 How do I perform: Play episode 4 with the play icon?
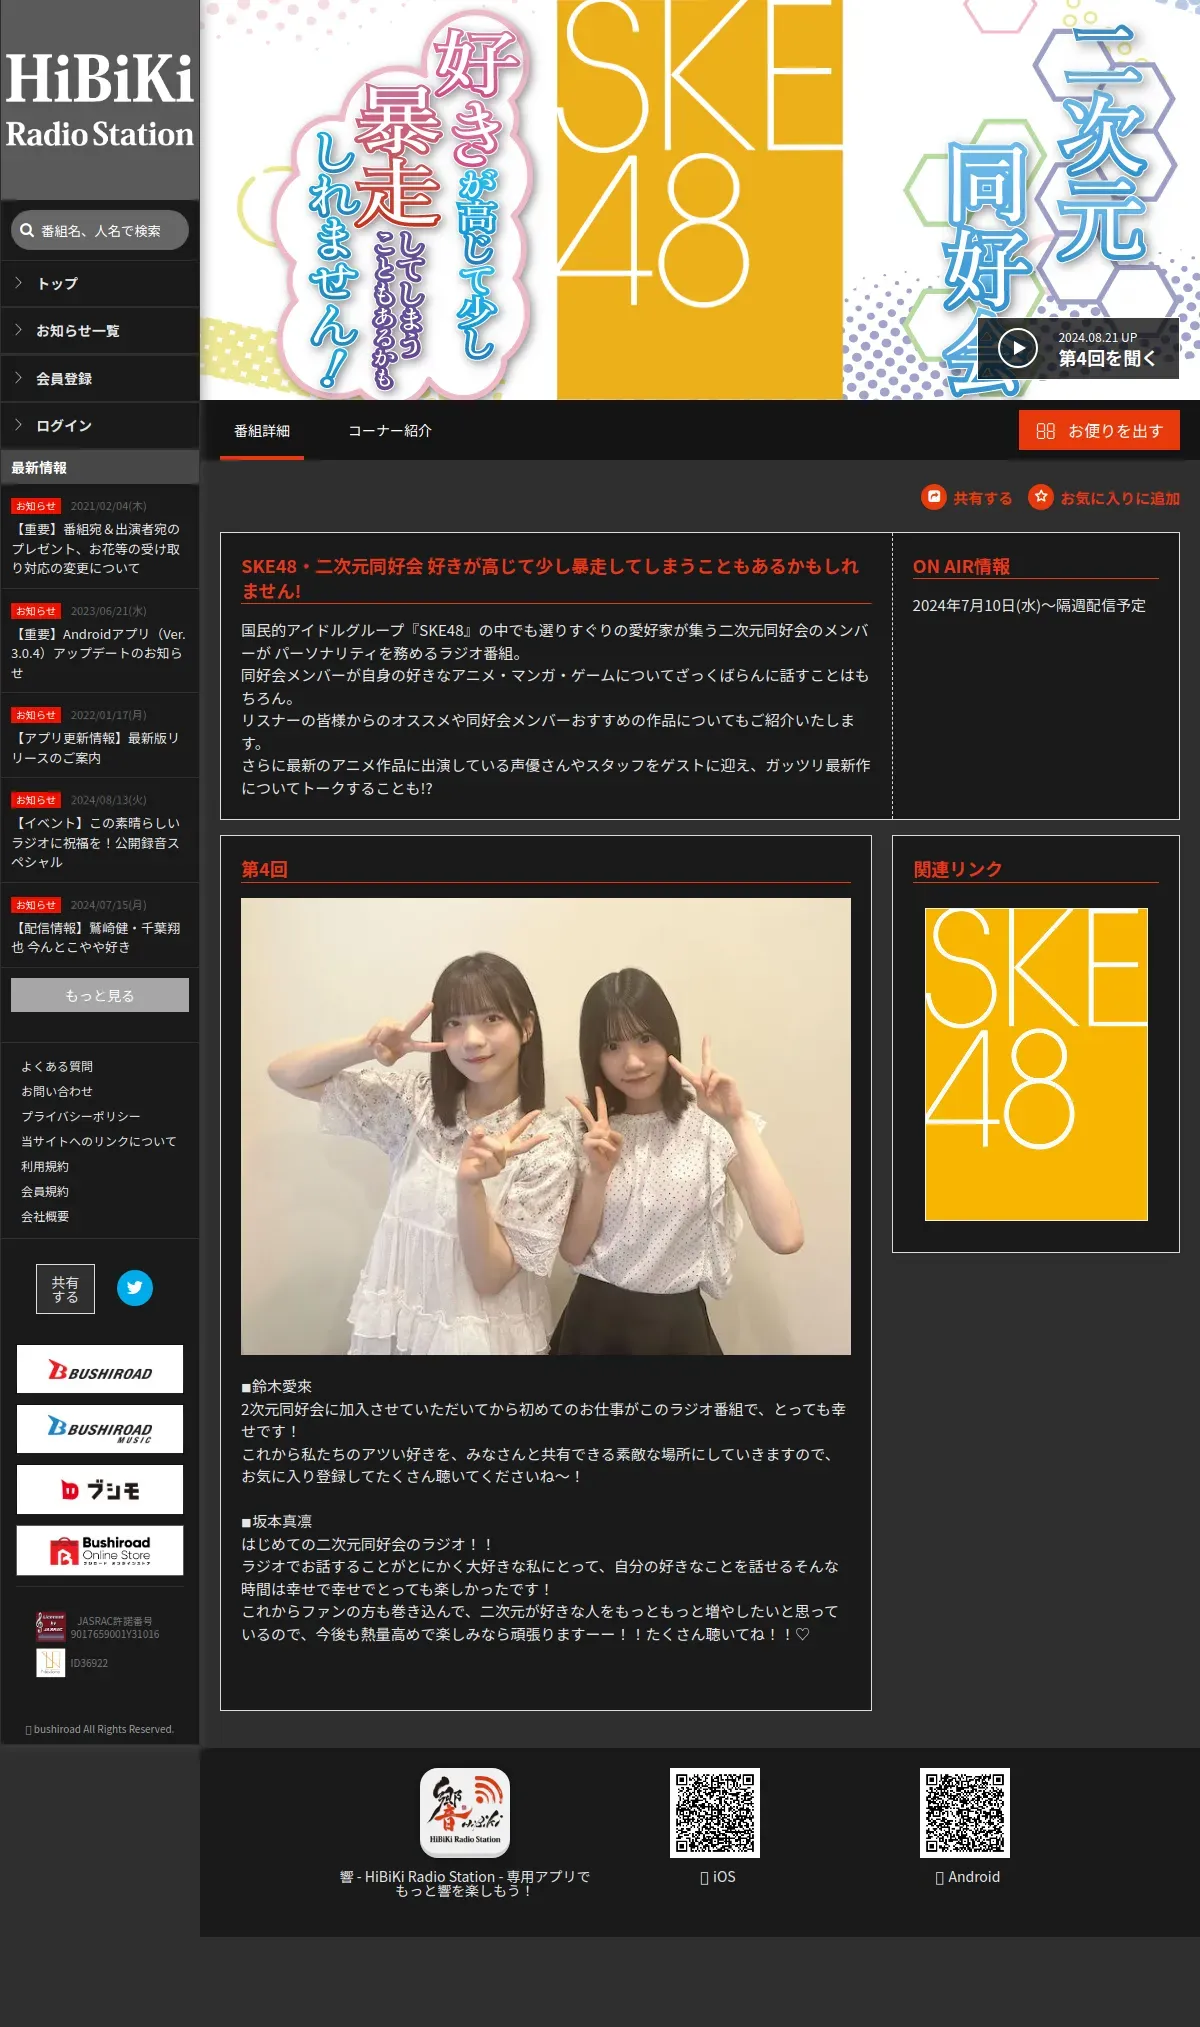(x=1018, y=348)
